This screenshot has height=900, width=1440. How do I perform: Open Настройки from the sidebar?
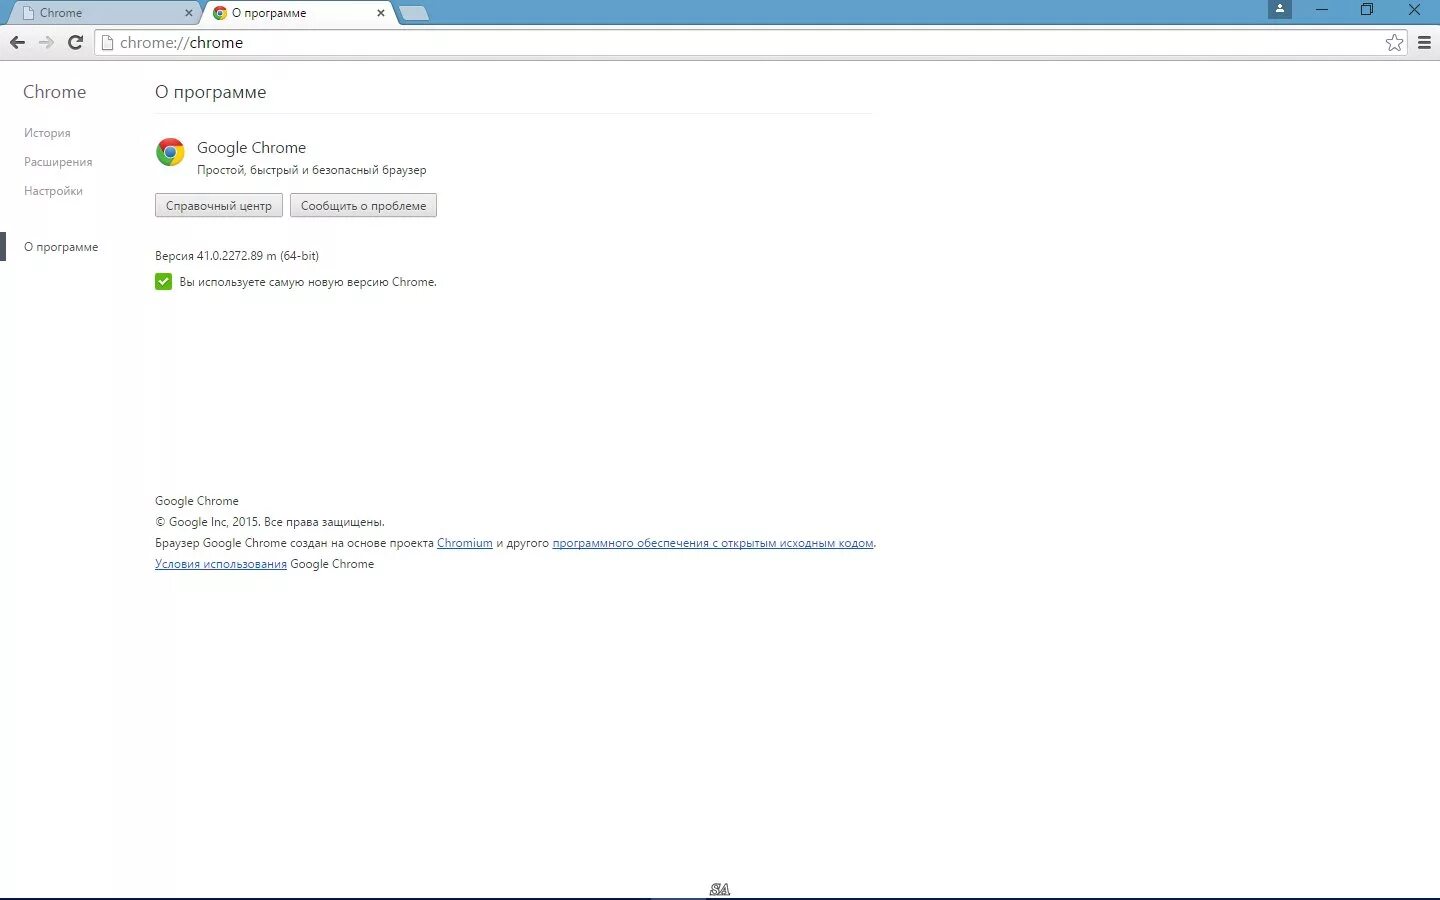(52, 190)
